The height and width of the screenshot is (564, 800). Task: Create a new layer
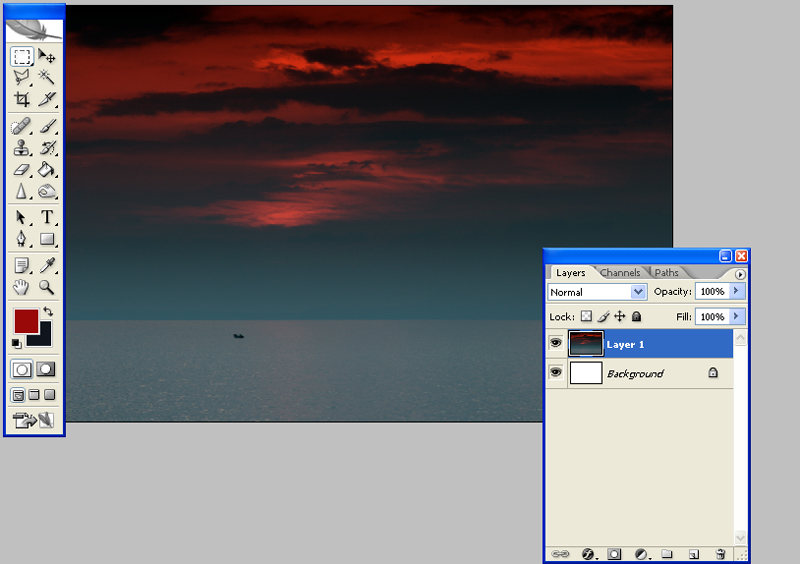coord(693,554)
